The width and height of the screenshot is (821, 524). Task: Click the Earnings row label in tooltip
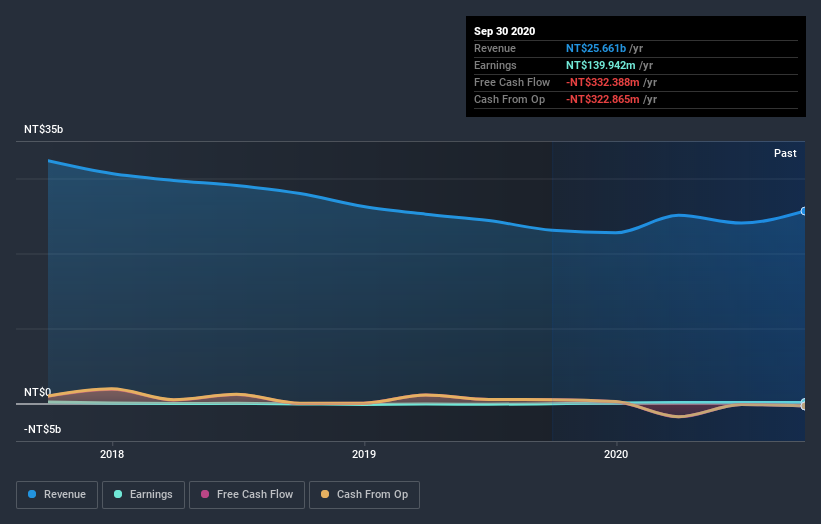[x=495, y=65]
